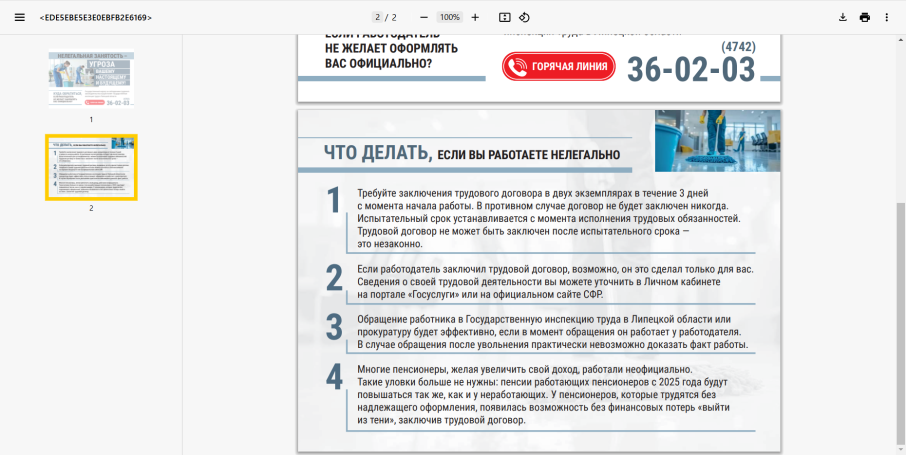Click the line из тени», заключив трудовой договор

[x=441, y=420]
